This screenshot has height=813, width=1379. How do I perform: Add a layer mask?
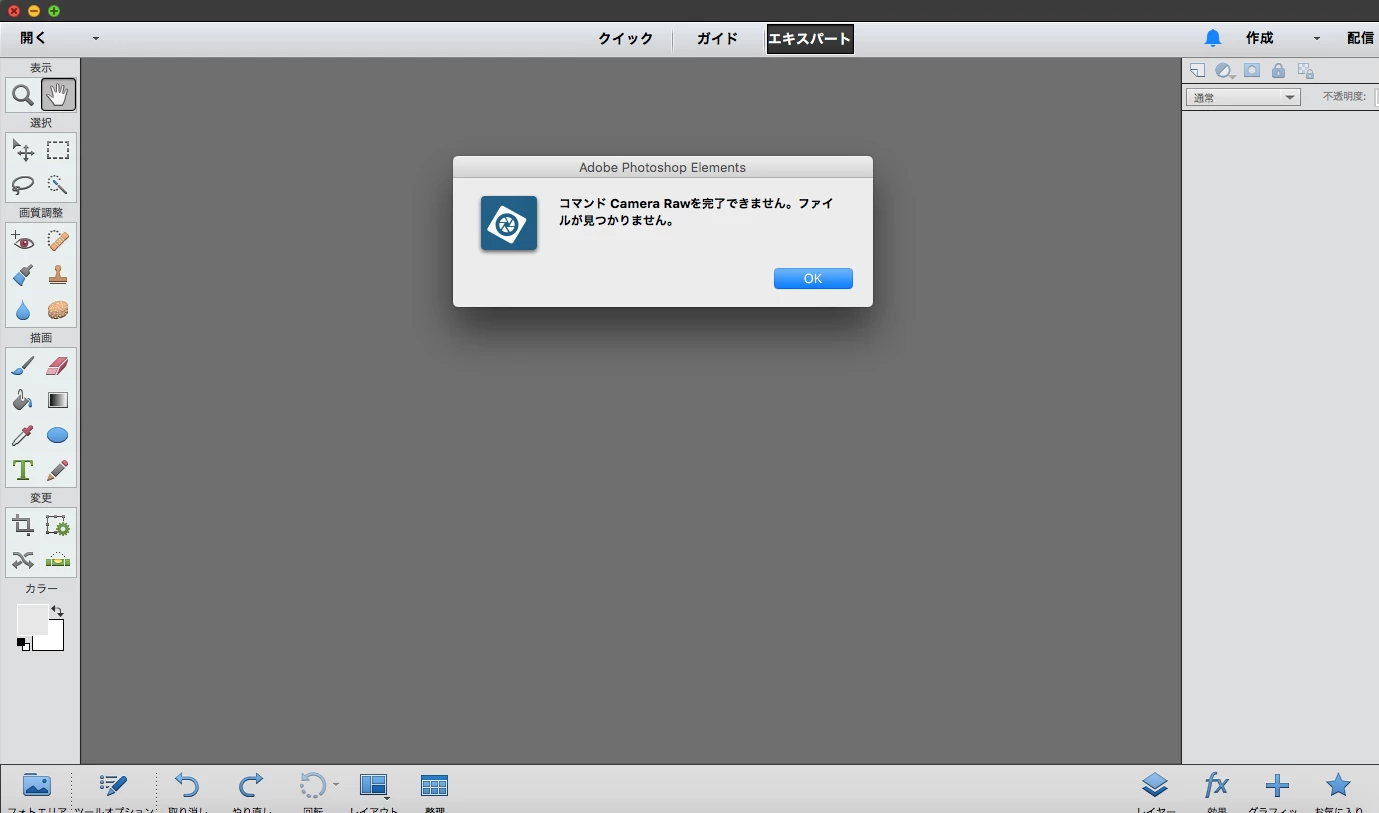1251,71
